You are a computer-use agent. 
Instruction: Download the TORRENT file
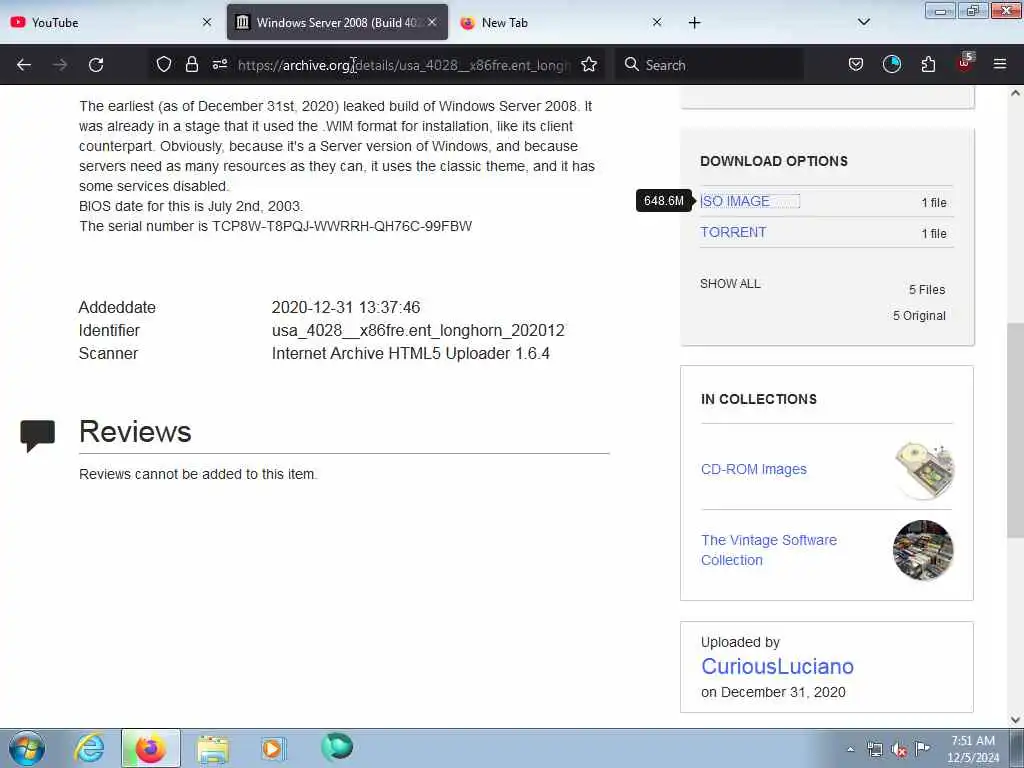coord(733,232)
